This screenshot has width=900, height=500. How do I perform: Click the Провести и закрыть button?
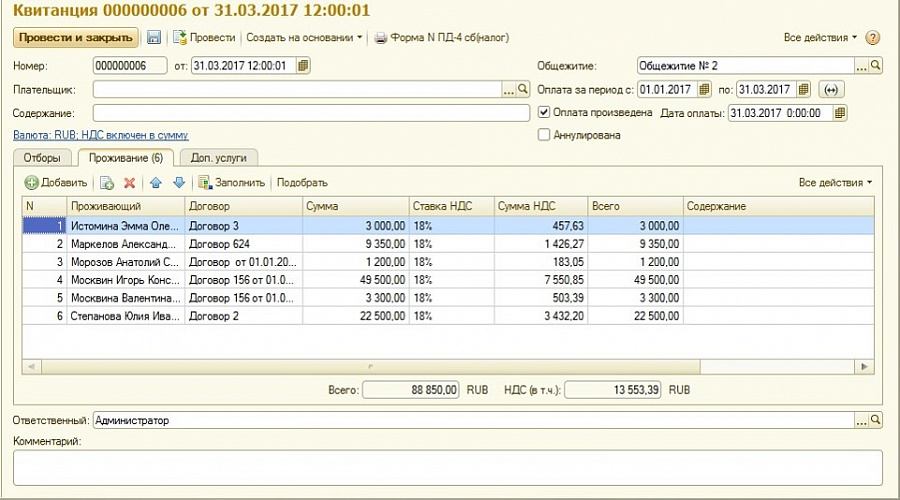[x=76, y=37]
